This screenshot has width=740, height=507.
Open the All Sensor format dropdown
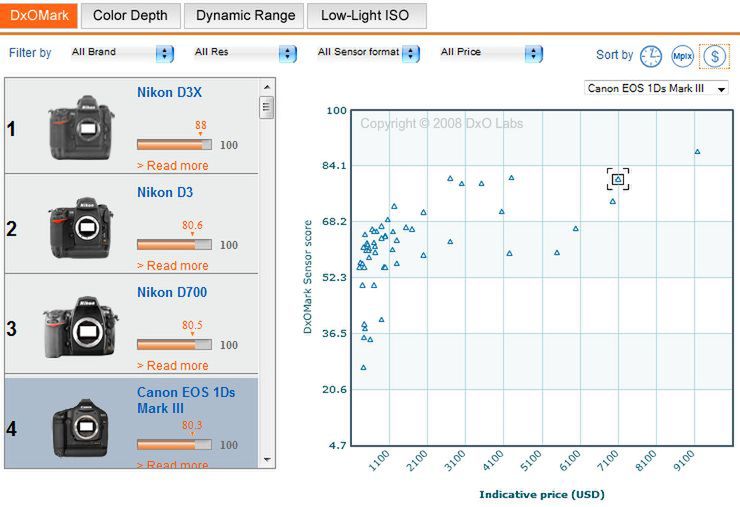(368, 53)
